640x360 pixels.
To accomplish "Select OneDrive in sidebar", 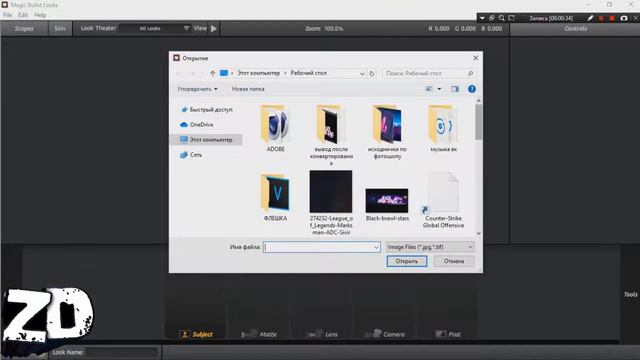I will (197, 124).
